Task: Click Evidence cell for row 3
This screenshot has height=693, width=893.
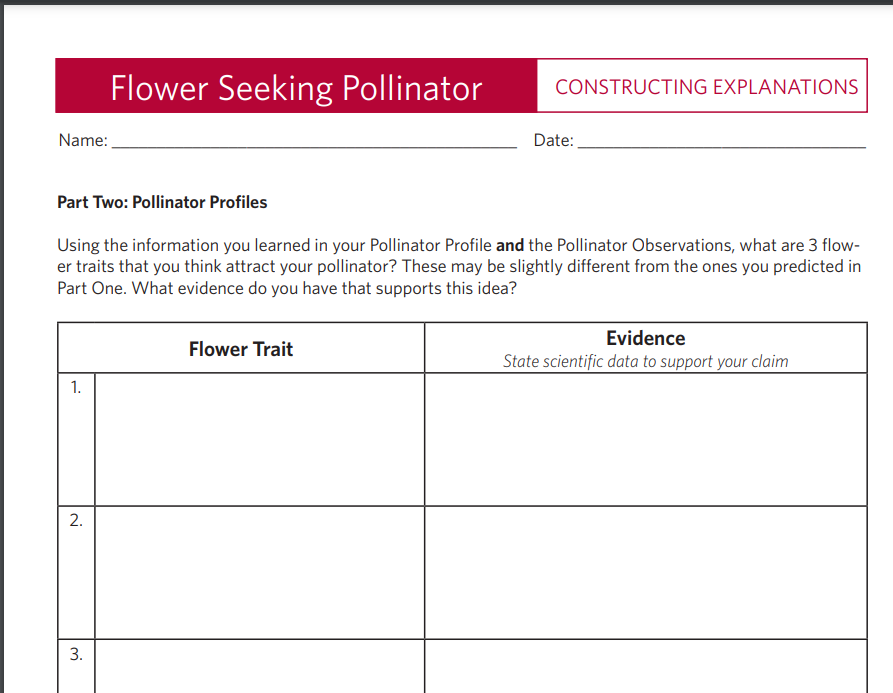Action: click(646, 666)
